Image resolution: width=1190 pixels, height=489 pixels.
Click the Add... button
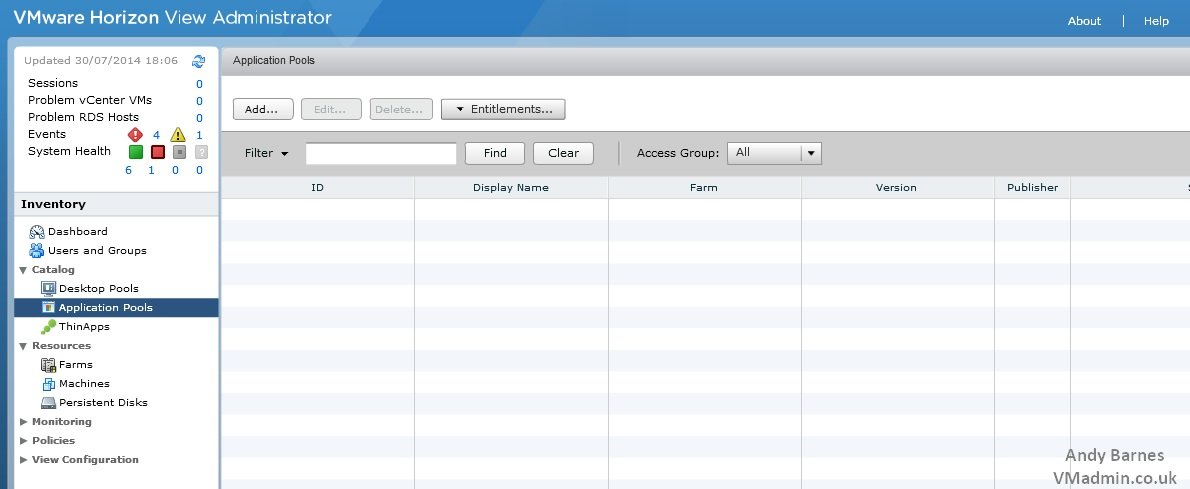(x=262, y=109)
